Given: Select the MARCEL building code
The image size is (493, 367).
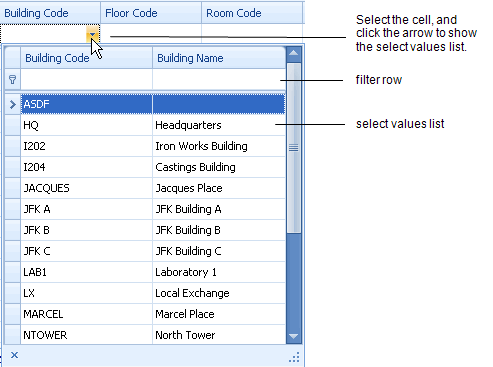Looking at the screenshot, I should click(86, 314).
